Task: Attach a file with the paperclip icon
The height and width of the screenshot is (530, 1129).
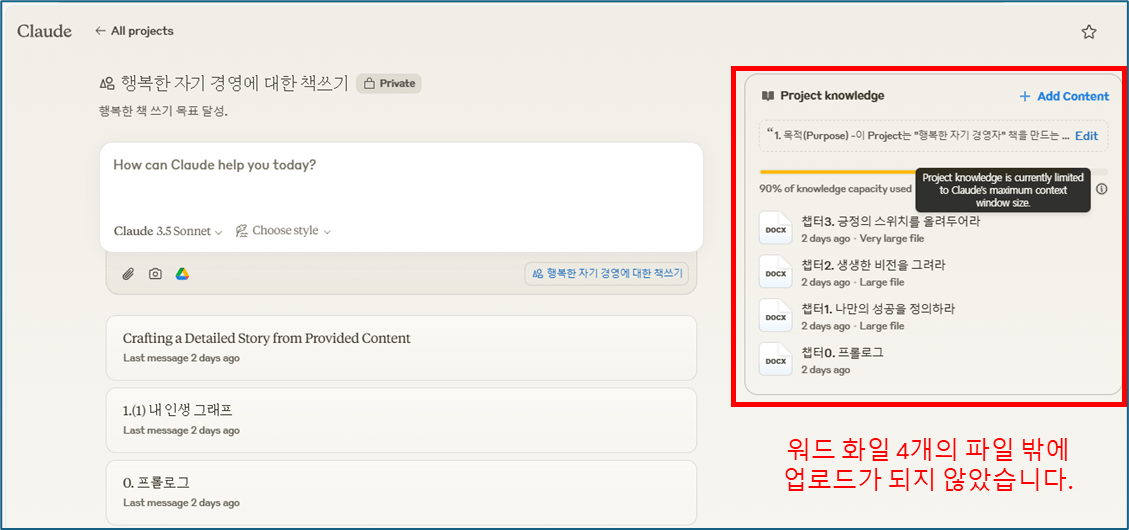Action: [x=128, y=274]
